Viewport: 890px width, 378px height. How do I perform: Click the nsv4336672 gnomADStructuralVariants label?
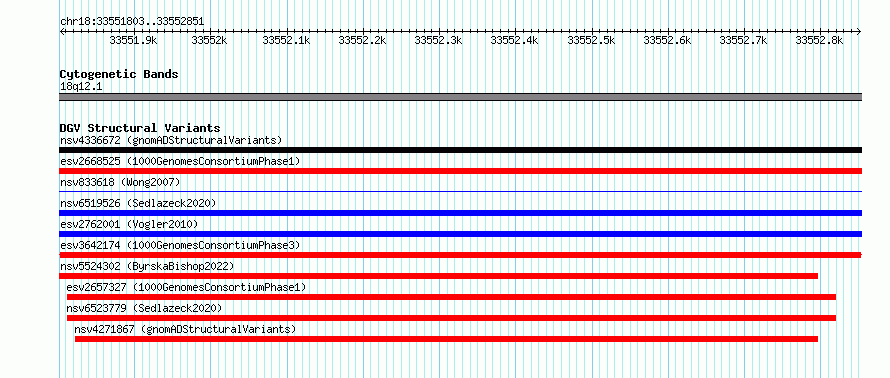pos(171,140)
